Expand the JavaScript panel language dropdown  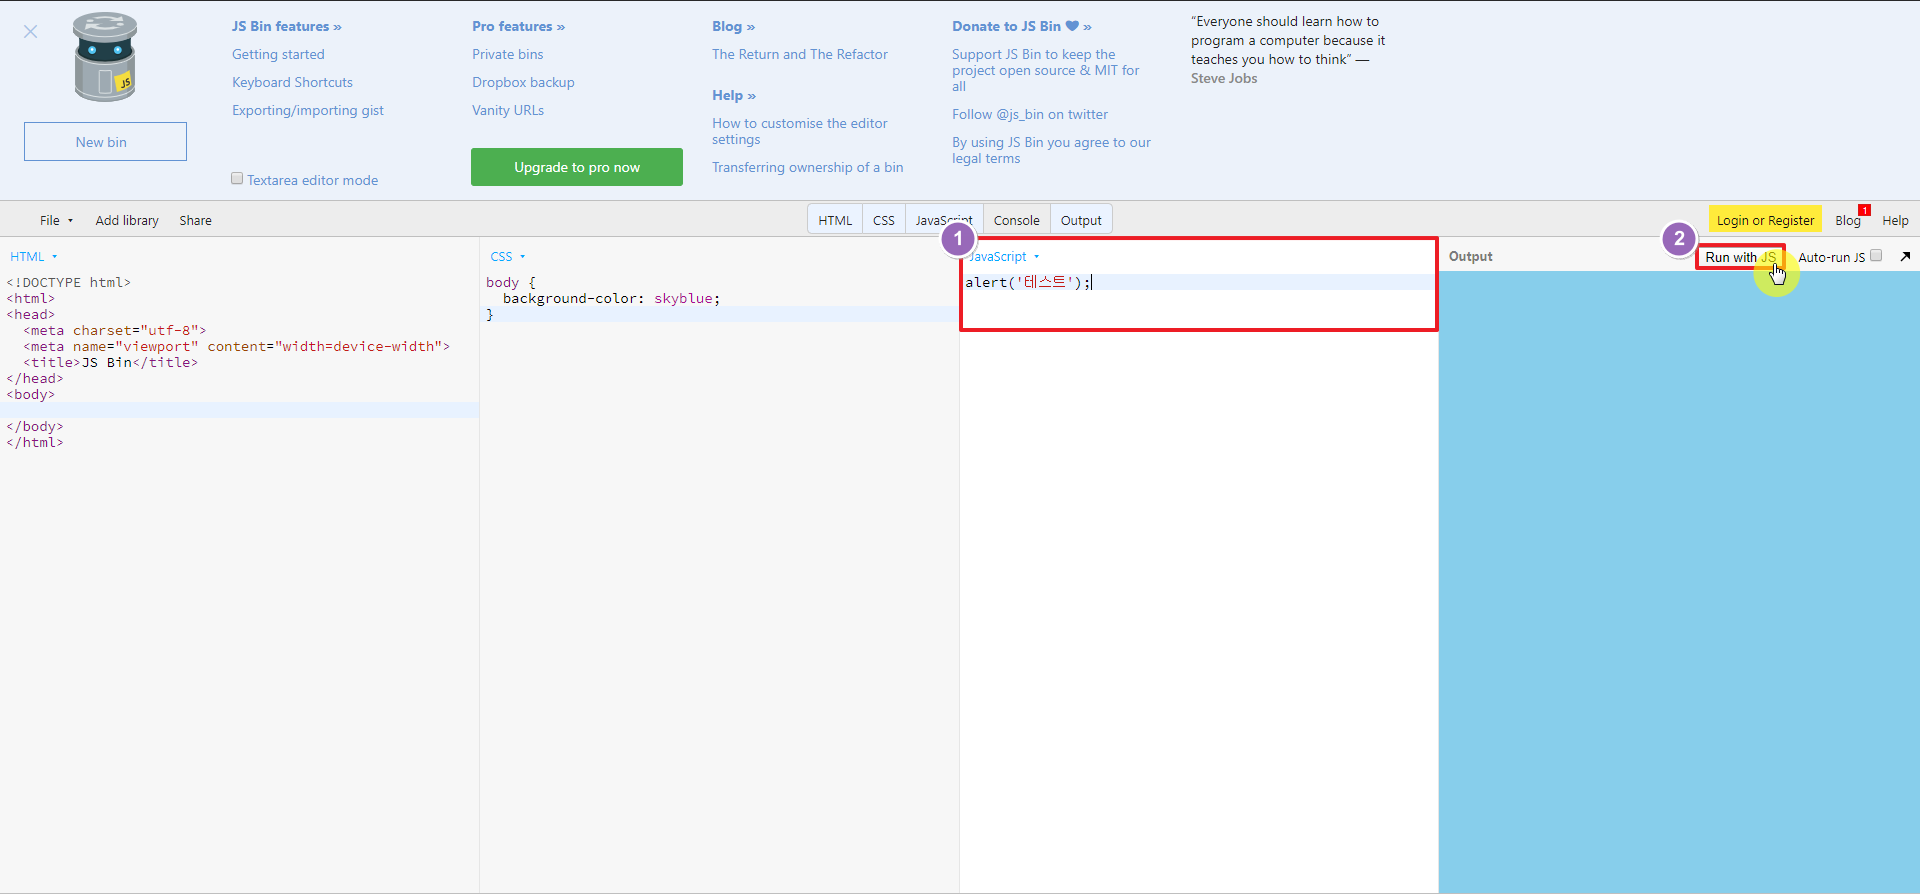[x=1004, y=257]
